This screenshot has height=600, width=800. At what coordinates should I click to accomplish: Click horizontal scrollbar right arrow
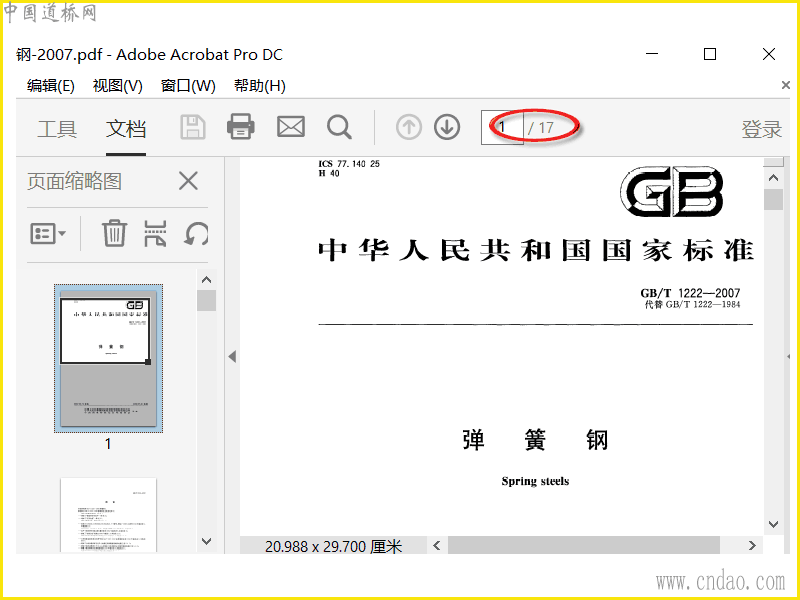[752, 545]
